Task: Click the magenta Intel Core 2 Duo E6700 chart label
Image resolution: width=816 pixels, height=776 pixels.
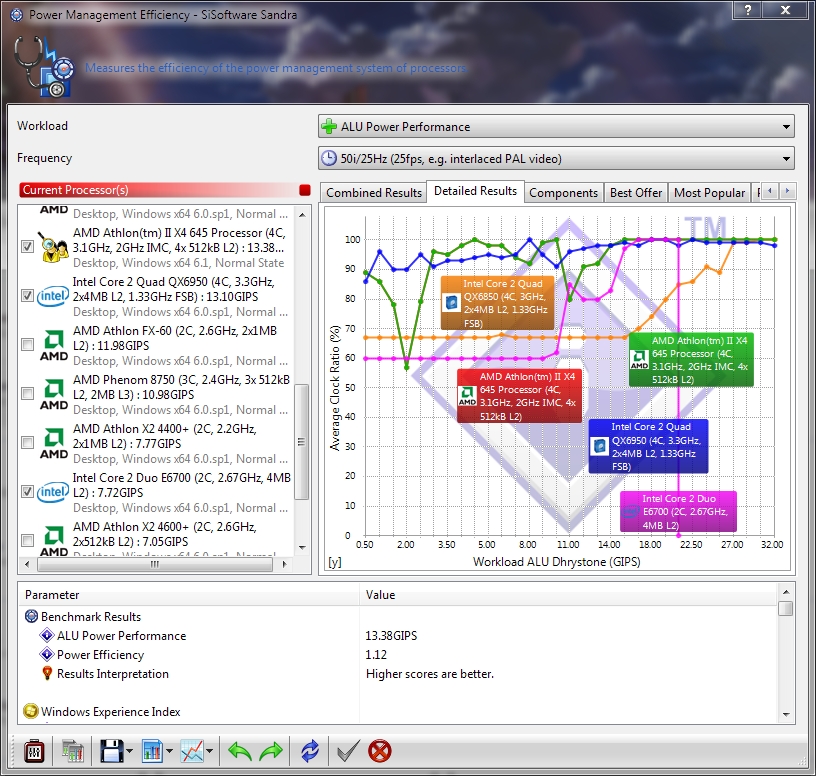Action: (x=678, y=511)
